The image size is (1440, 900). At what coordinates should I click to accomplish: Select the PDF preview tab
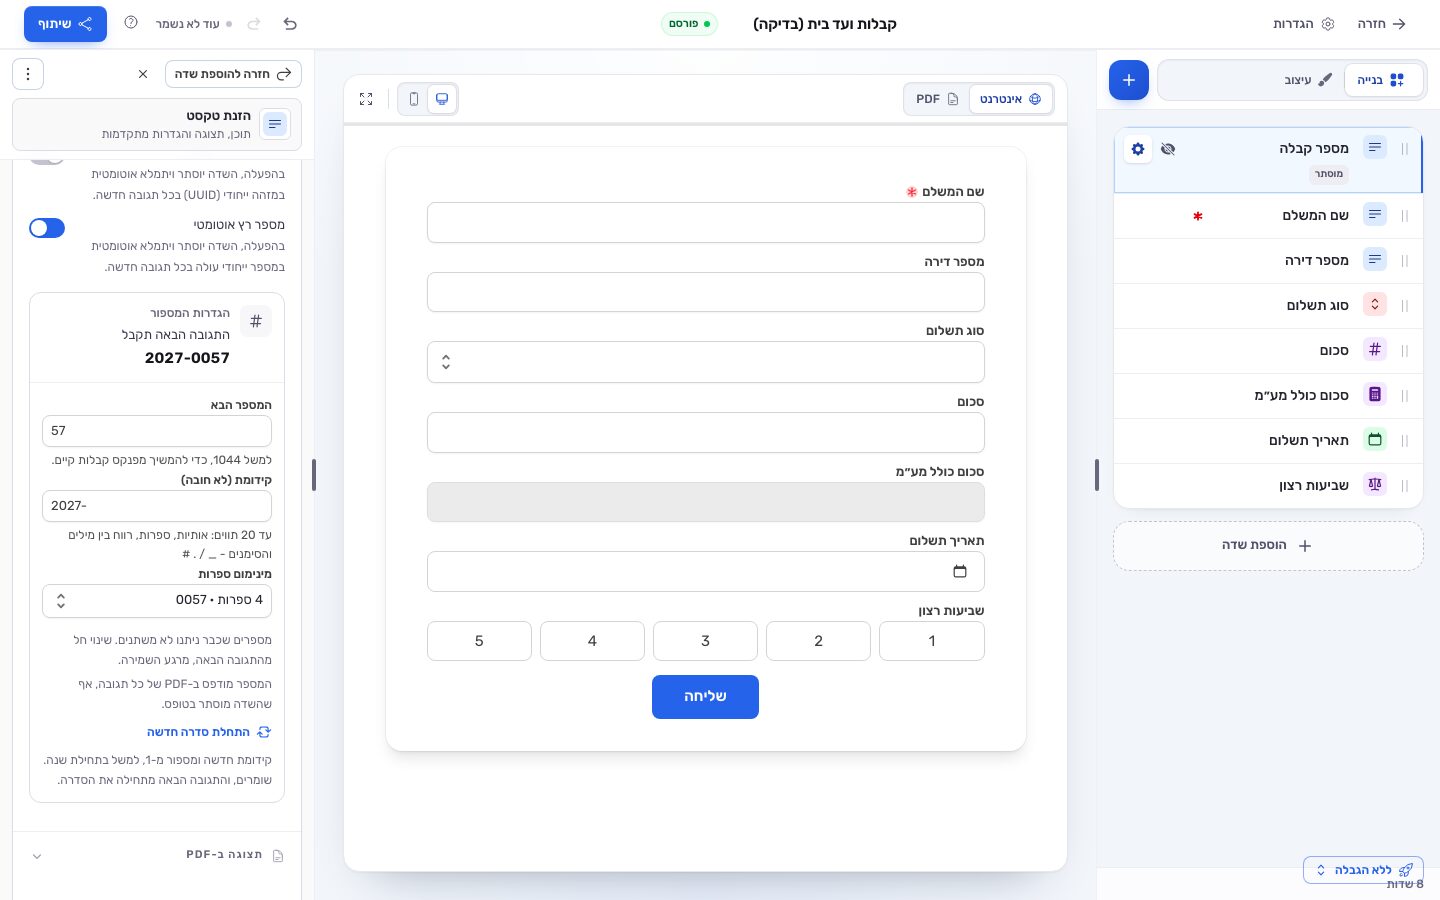938,99
